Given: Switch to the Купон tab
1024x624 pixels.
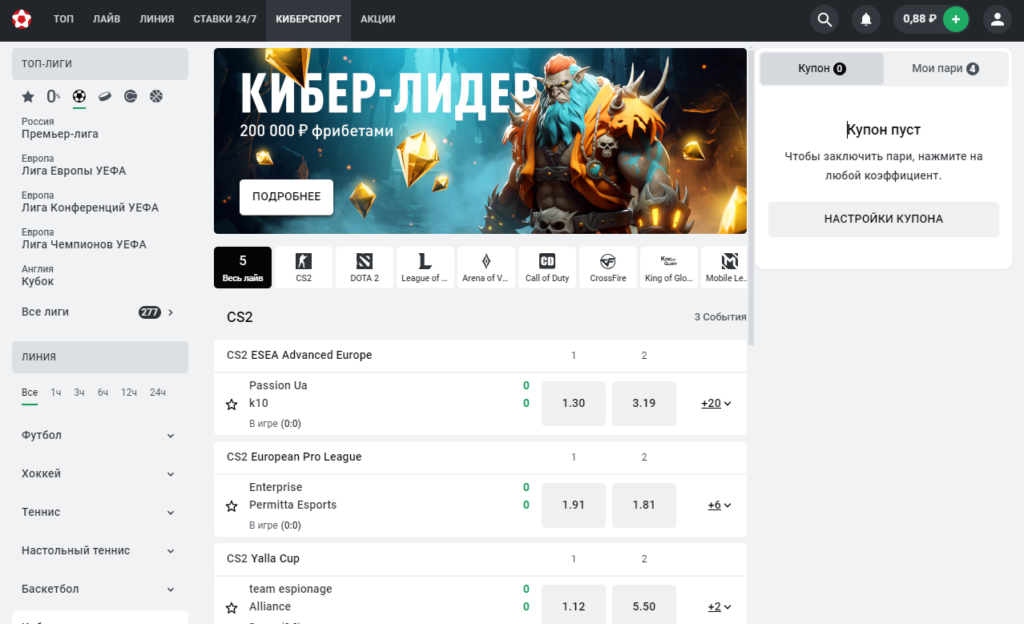Looking at the screenshot, I should [822, 69].
